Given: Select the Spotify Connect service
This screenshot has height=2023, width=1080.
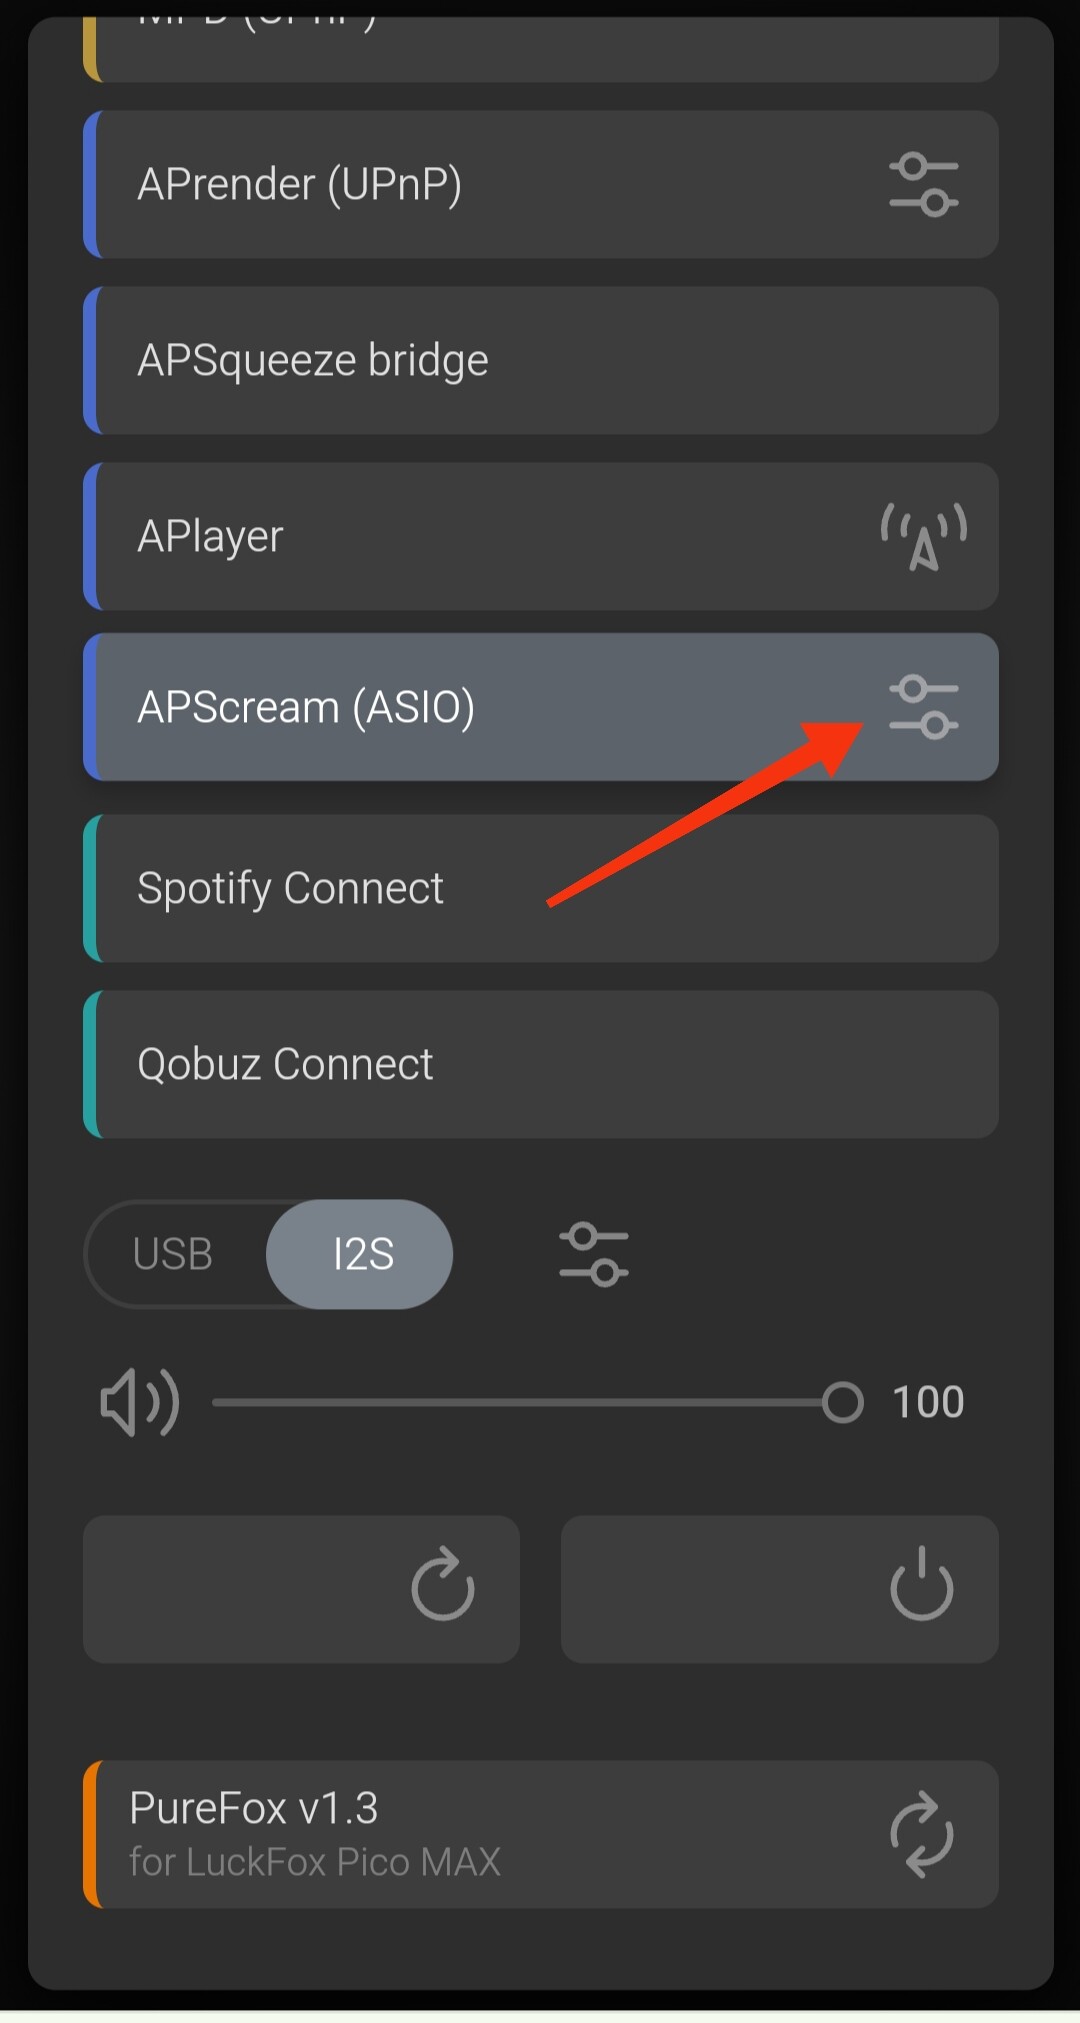Looking at the screenshot, I should (x=541, y=888).
